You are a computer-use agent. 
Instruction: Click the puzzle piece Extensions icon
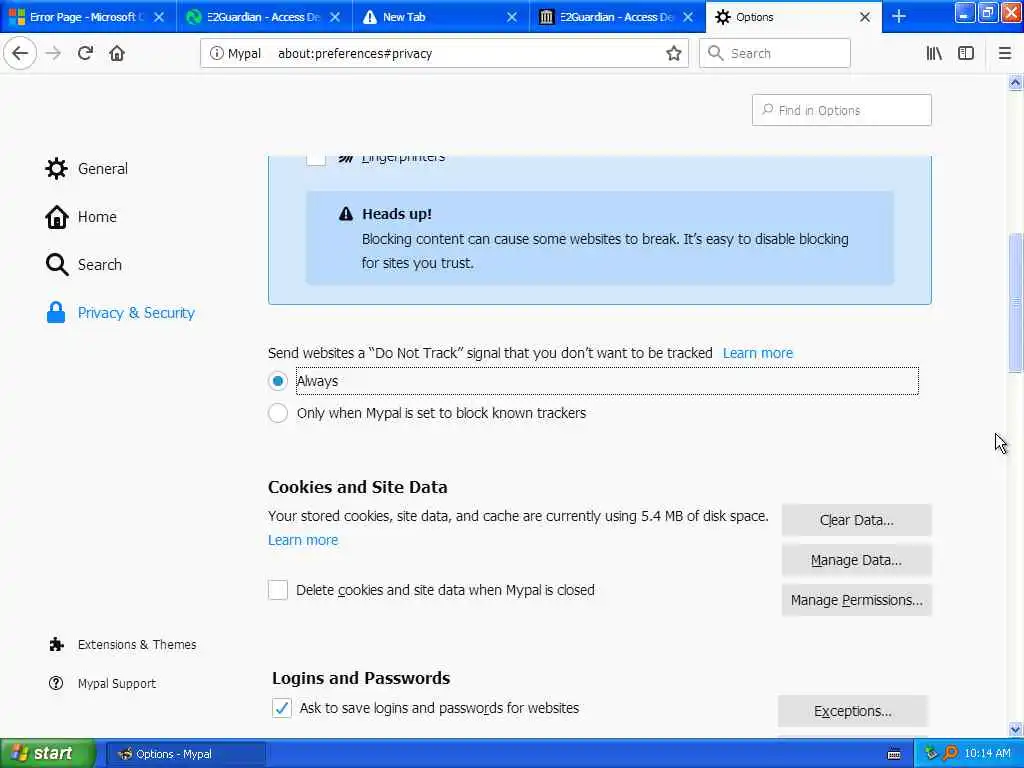pos(56,645)
